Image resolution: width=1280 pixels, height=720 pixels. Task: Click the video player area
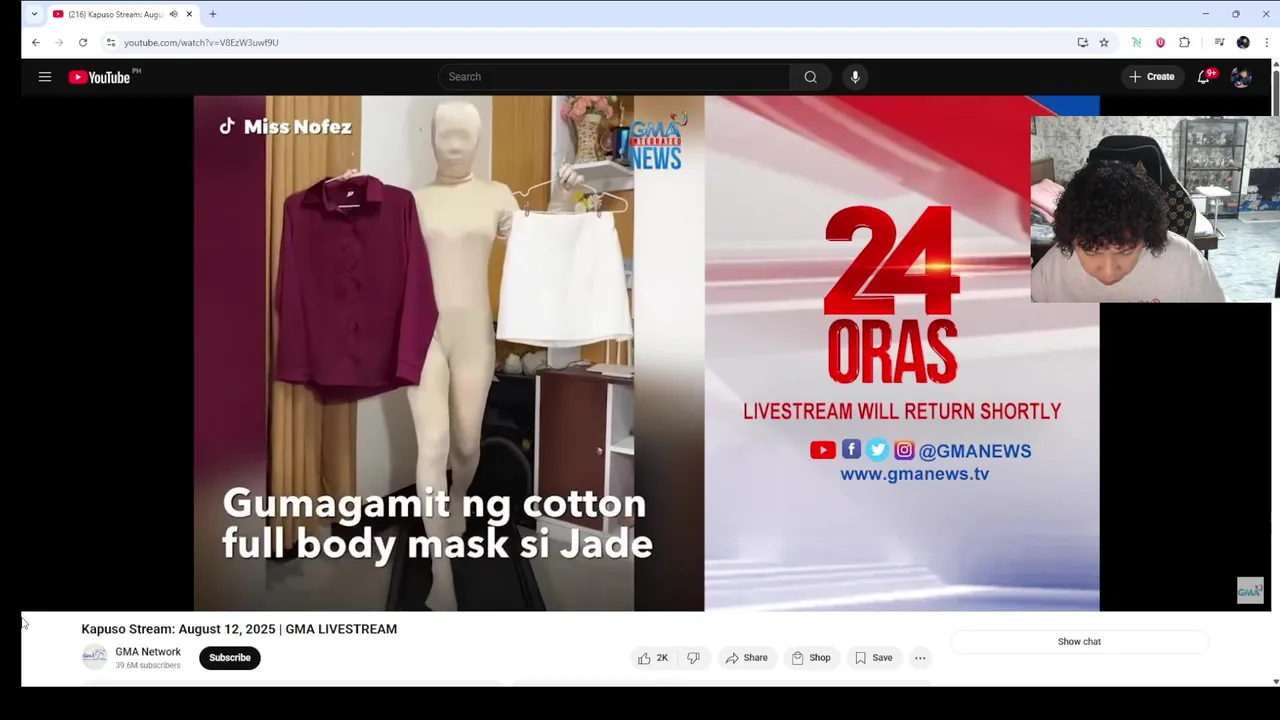(646, 353)
